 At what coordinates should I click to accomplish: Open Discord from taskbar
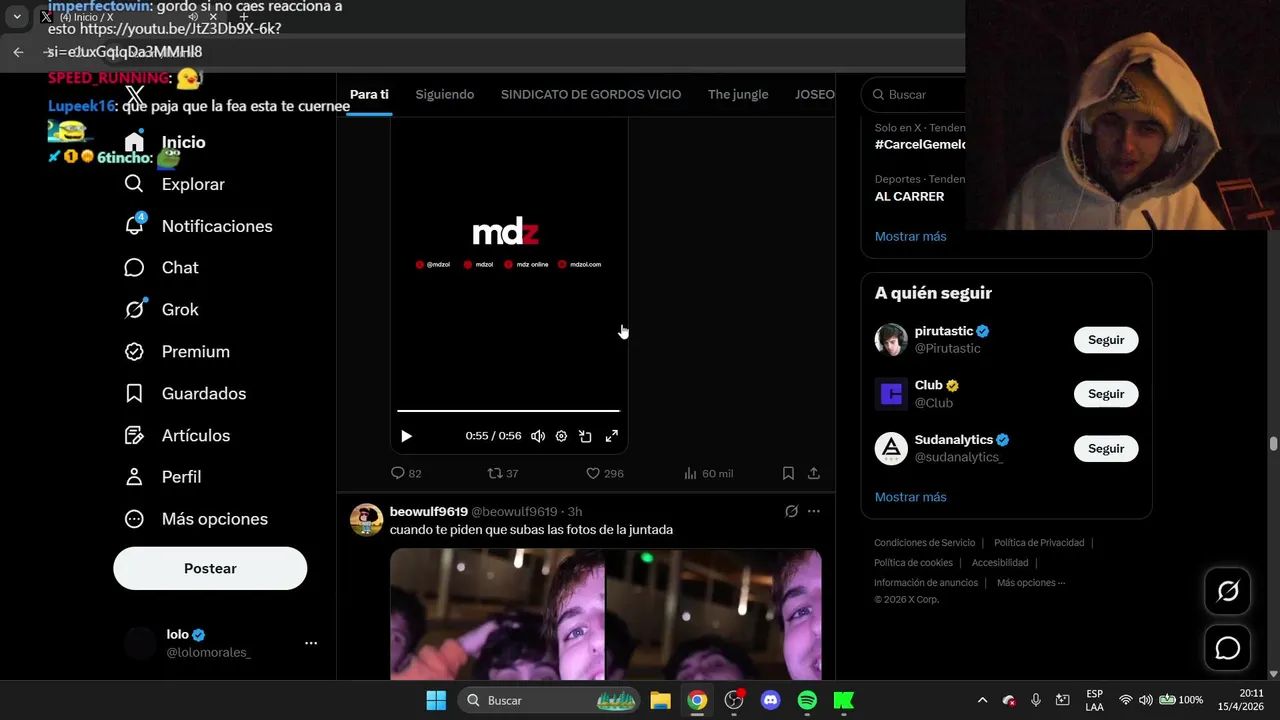770,700
